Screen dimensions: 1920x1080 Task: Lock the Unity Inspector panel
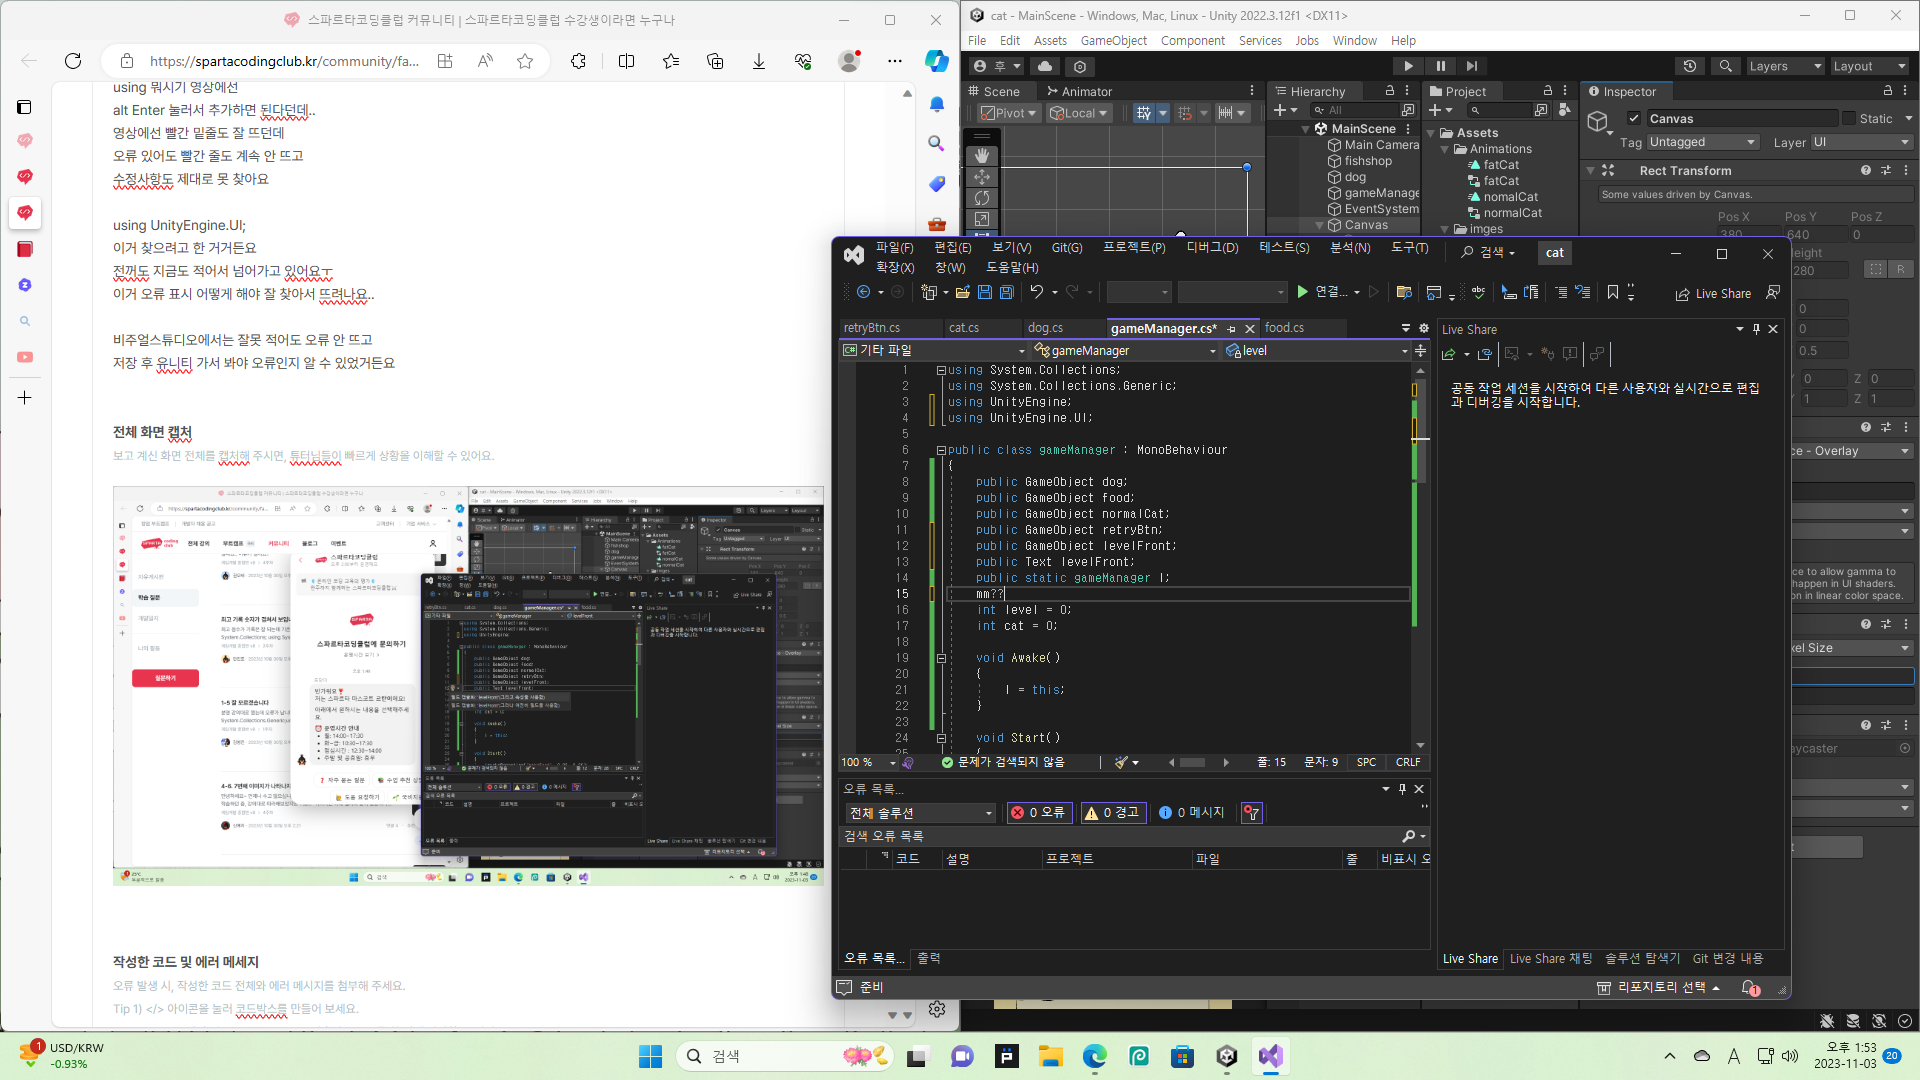pos(1888,91)
